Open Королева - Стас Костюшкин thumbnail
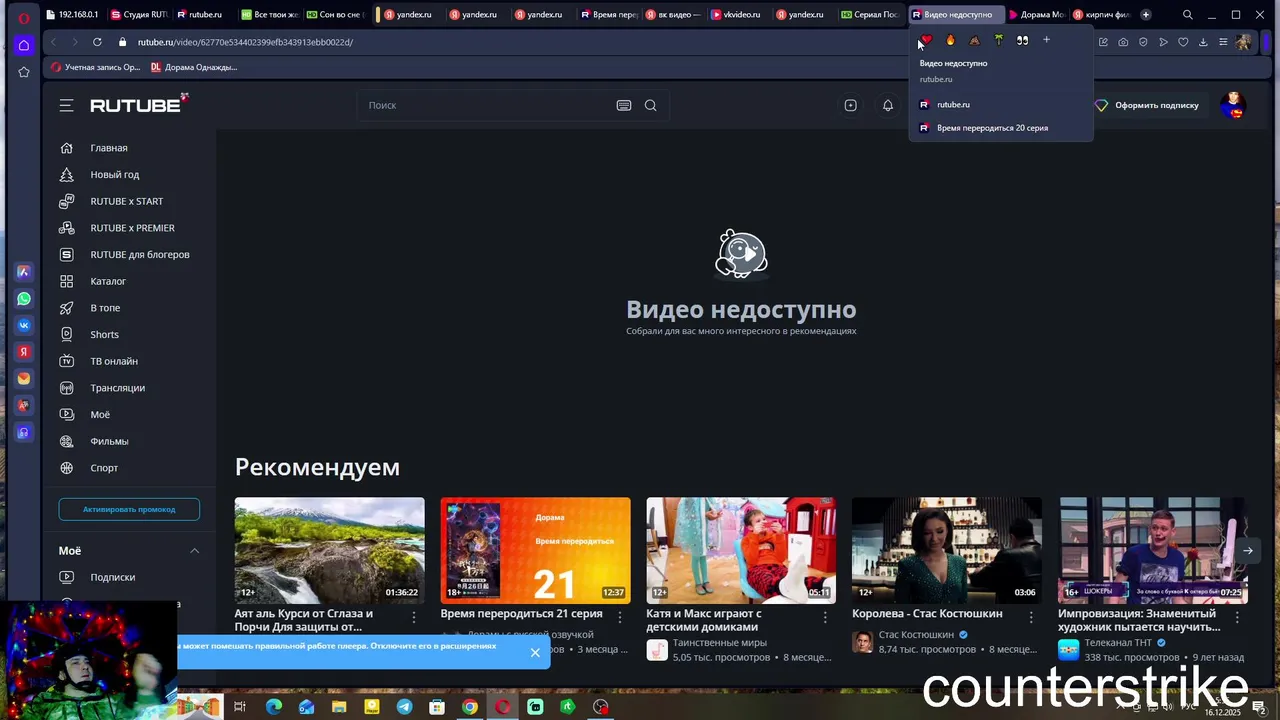The width and height of the screenshot is (1280, 720). 947,550
